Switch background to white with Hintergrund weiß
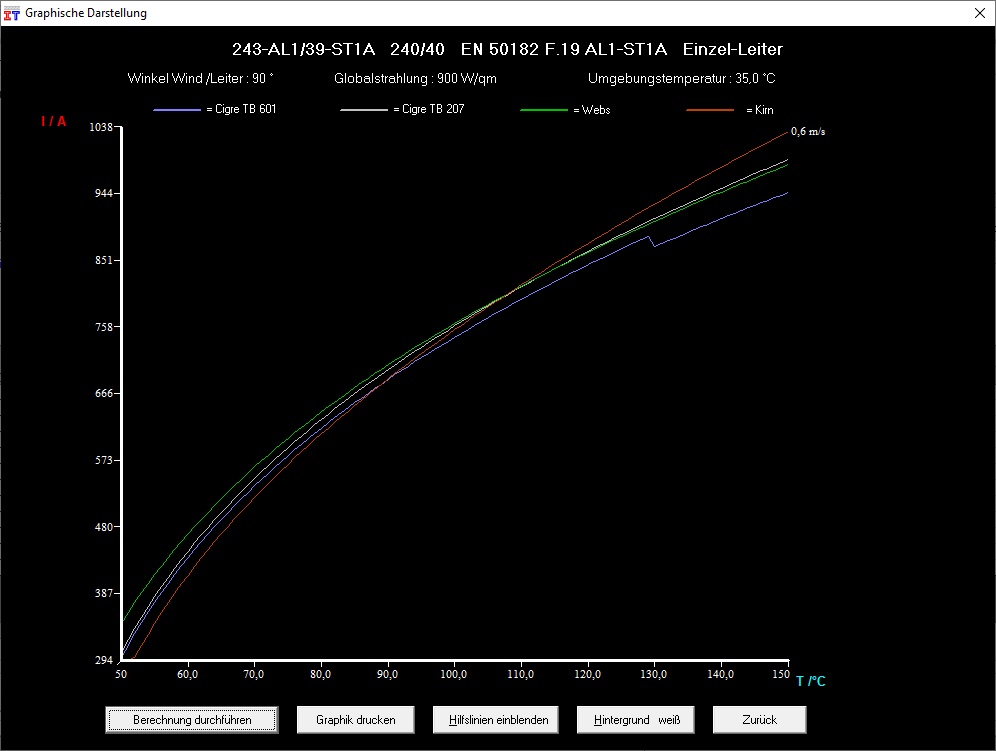Image resolution: width=996 pixels, height=751 pixels. 636,719
